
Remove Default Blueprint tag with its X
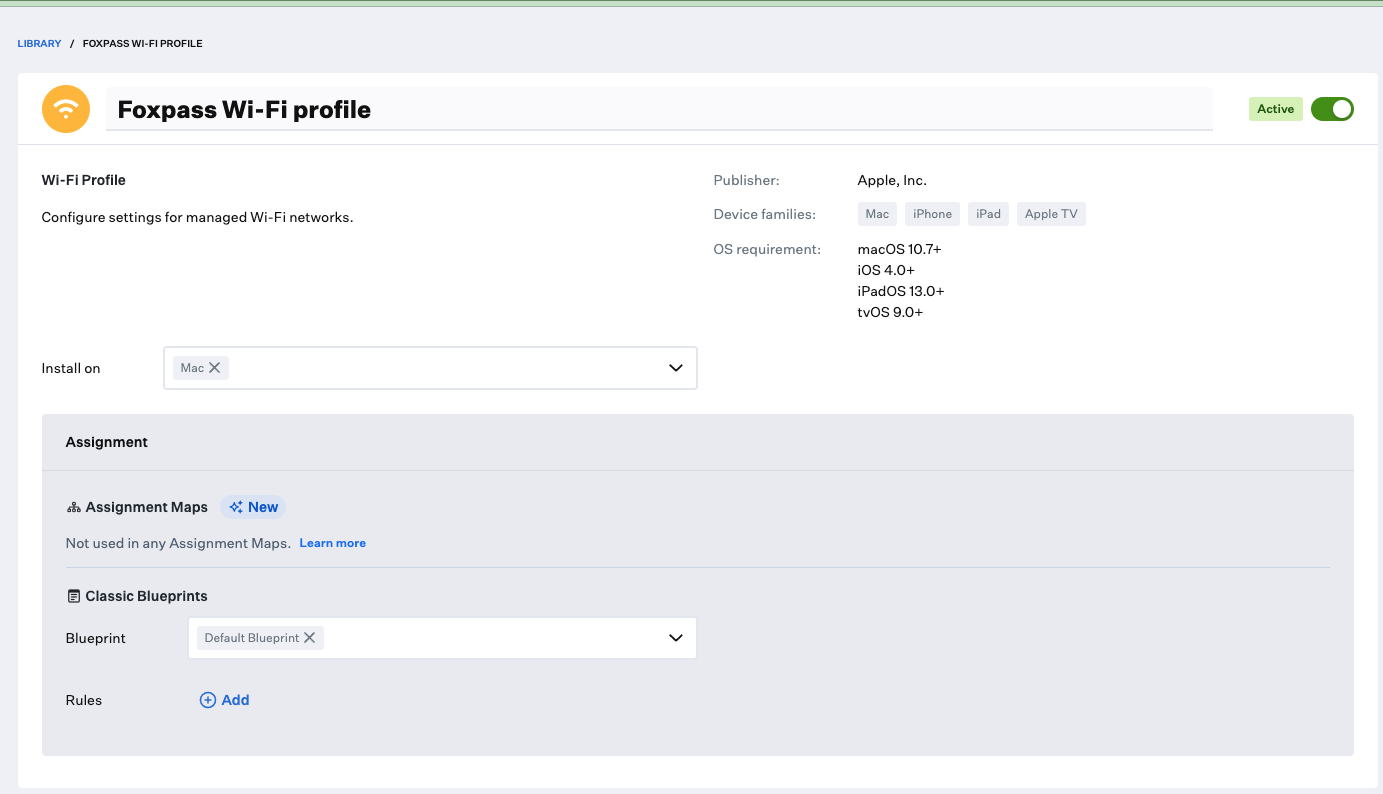[x=310, y=637]
